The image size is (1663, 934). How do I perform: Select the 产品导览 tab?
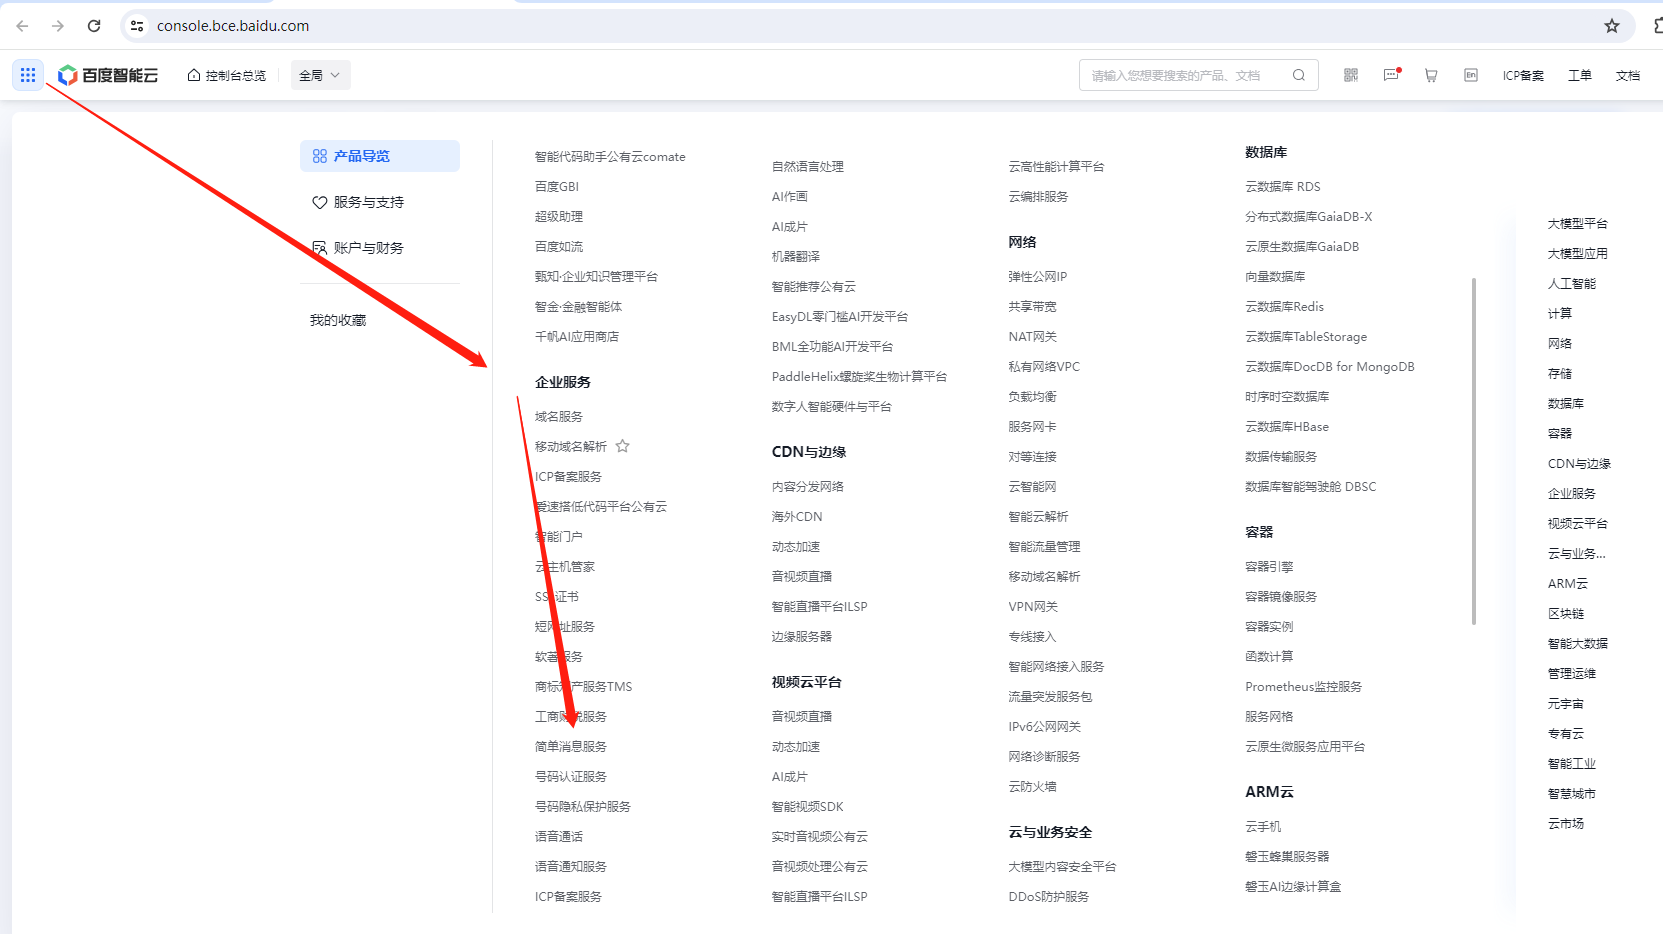coord(379,156)
